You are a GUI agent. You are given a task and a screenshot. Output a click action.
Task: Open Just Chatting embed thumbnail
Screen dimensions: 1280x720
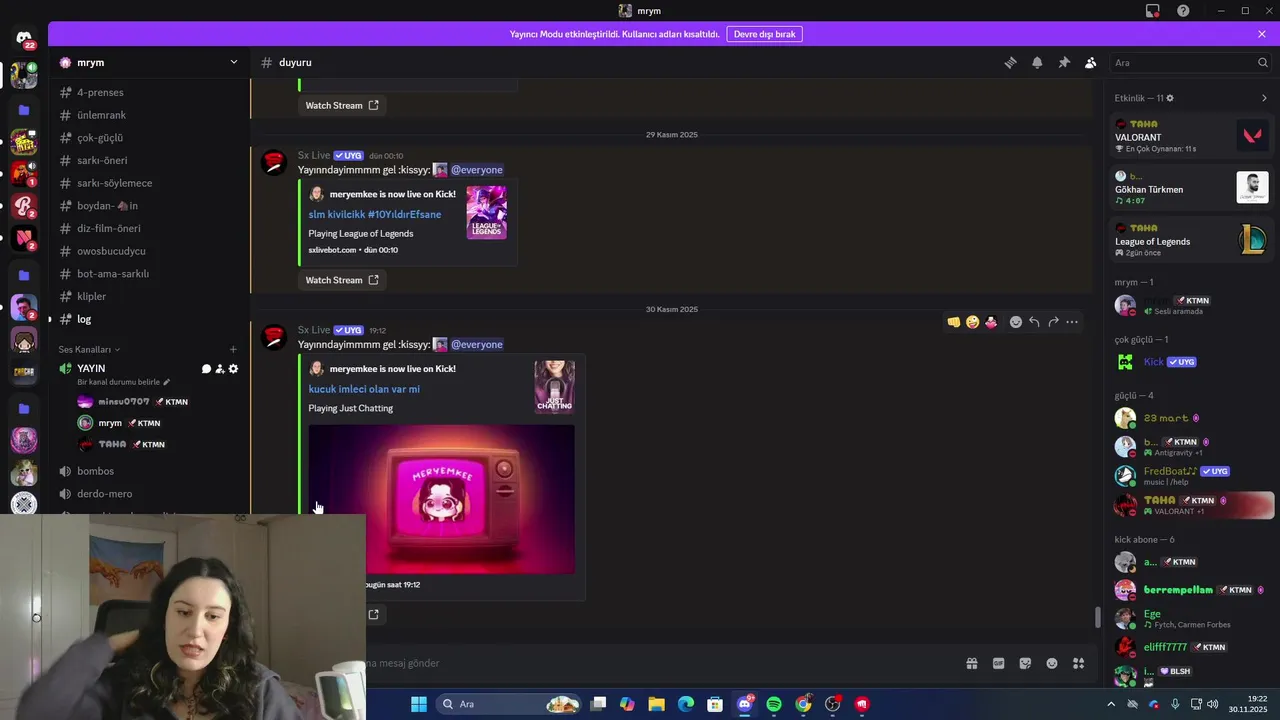click(554, 387)
